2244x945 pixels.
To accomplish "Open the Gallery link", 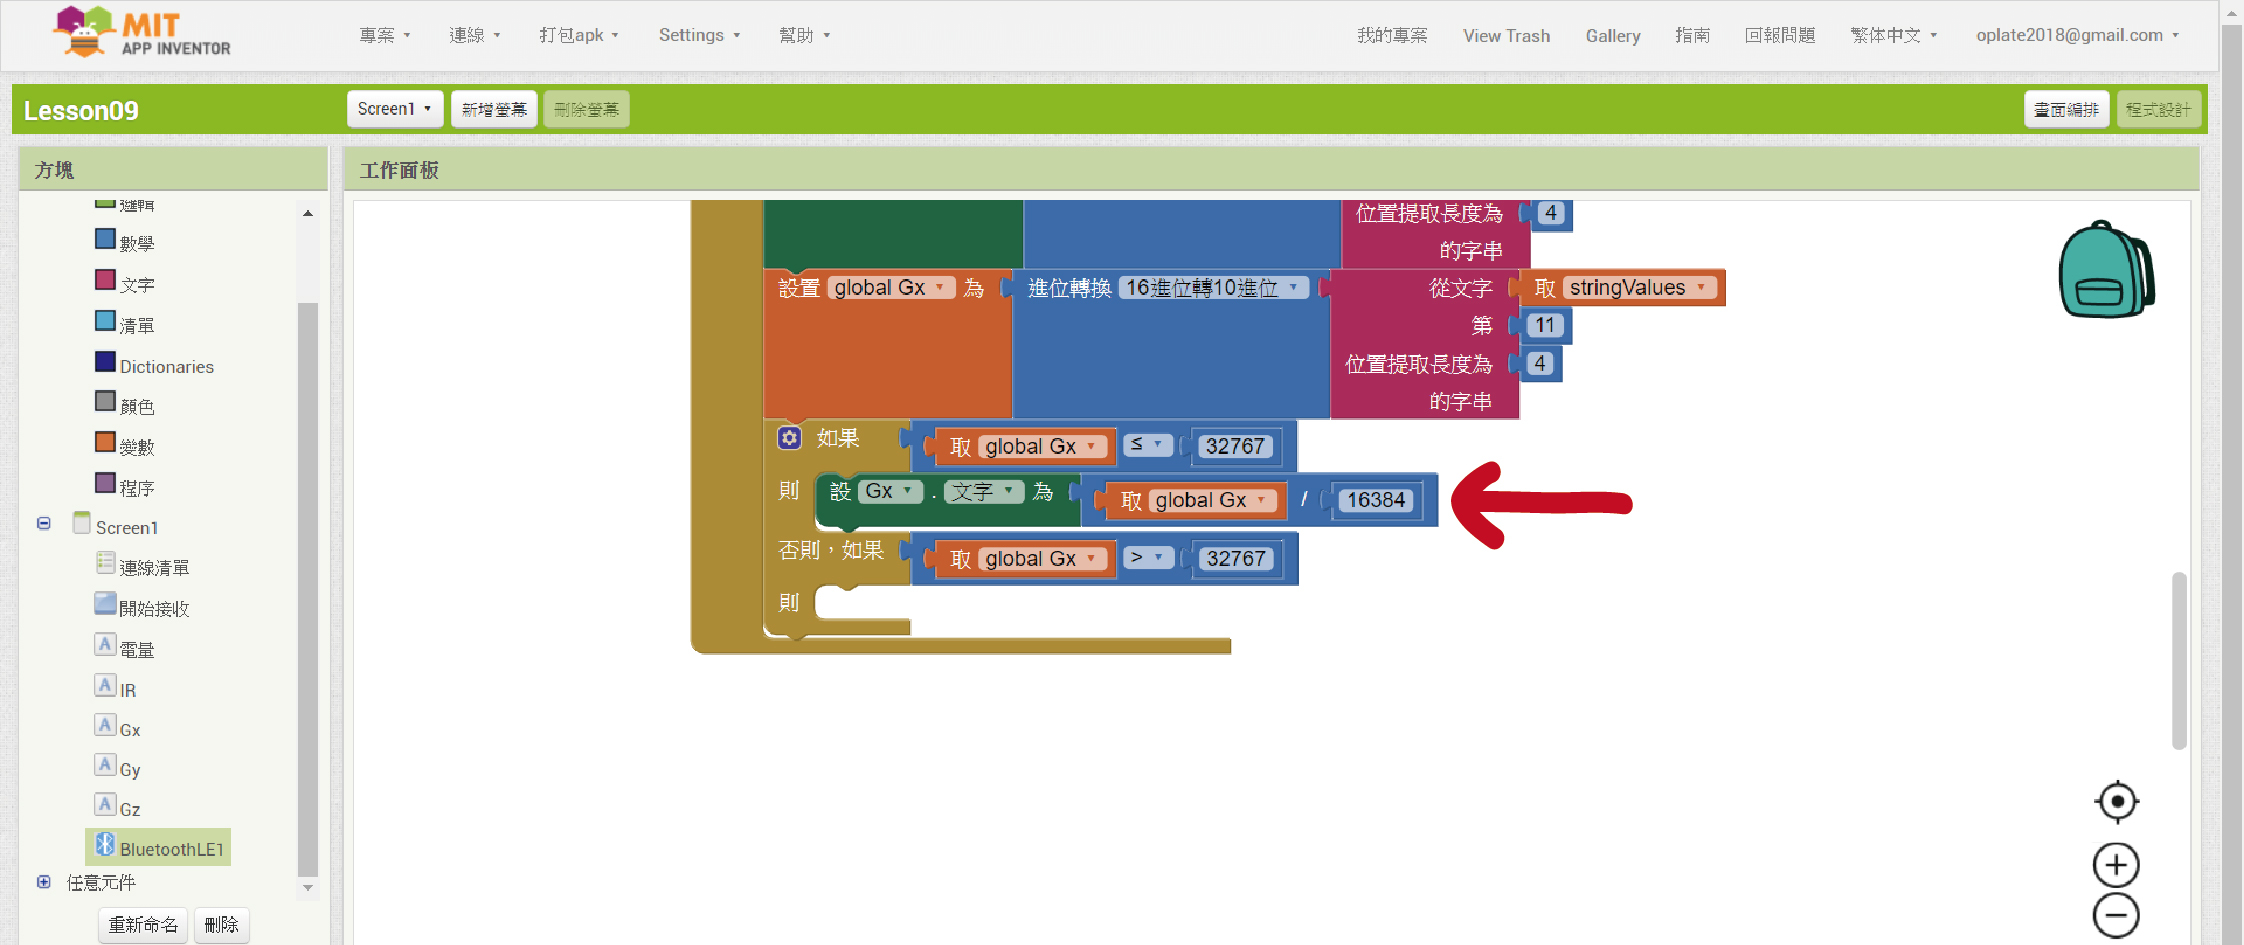I will click(1612, 36).
